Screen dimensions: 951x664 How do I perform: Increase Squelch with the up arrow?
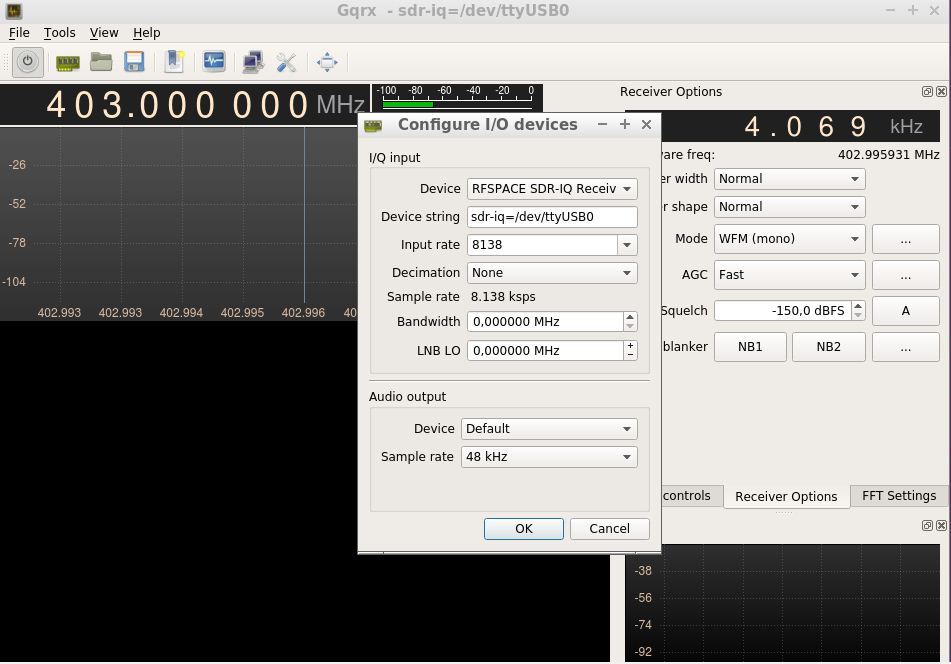pos(858,306)
